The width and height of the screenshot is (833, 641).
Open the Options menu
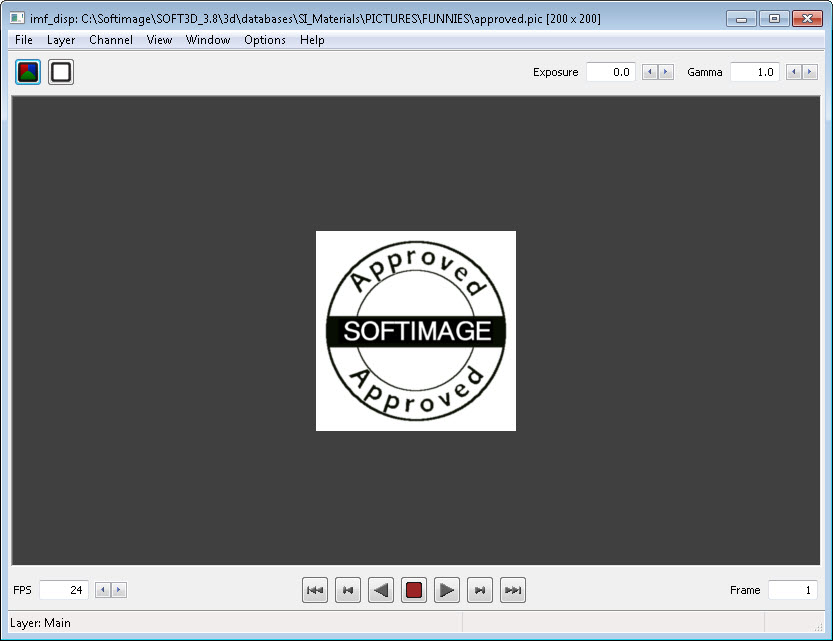(264, 40)
